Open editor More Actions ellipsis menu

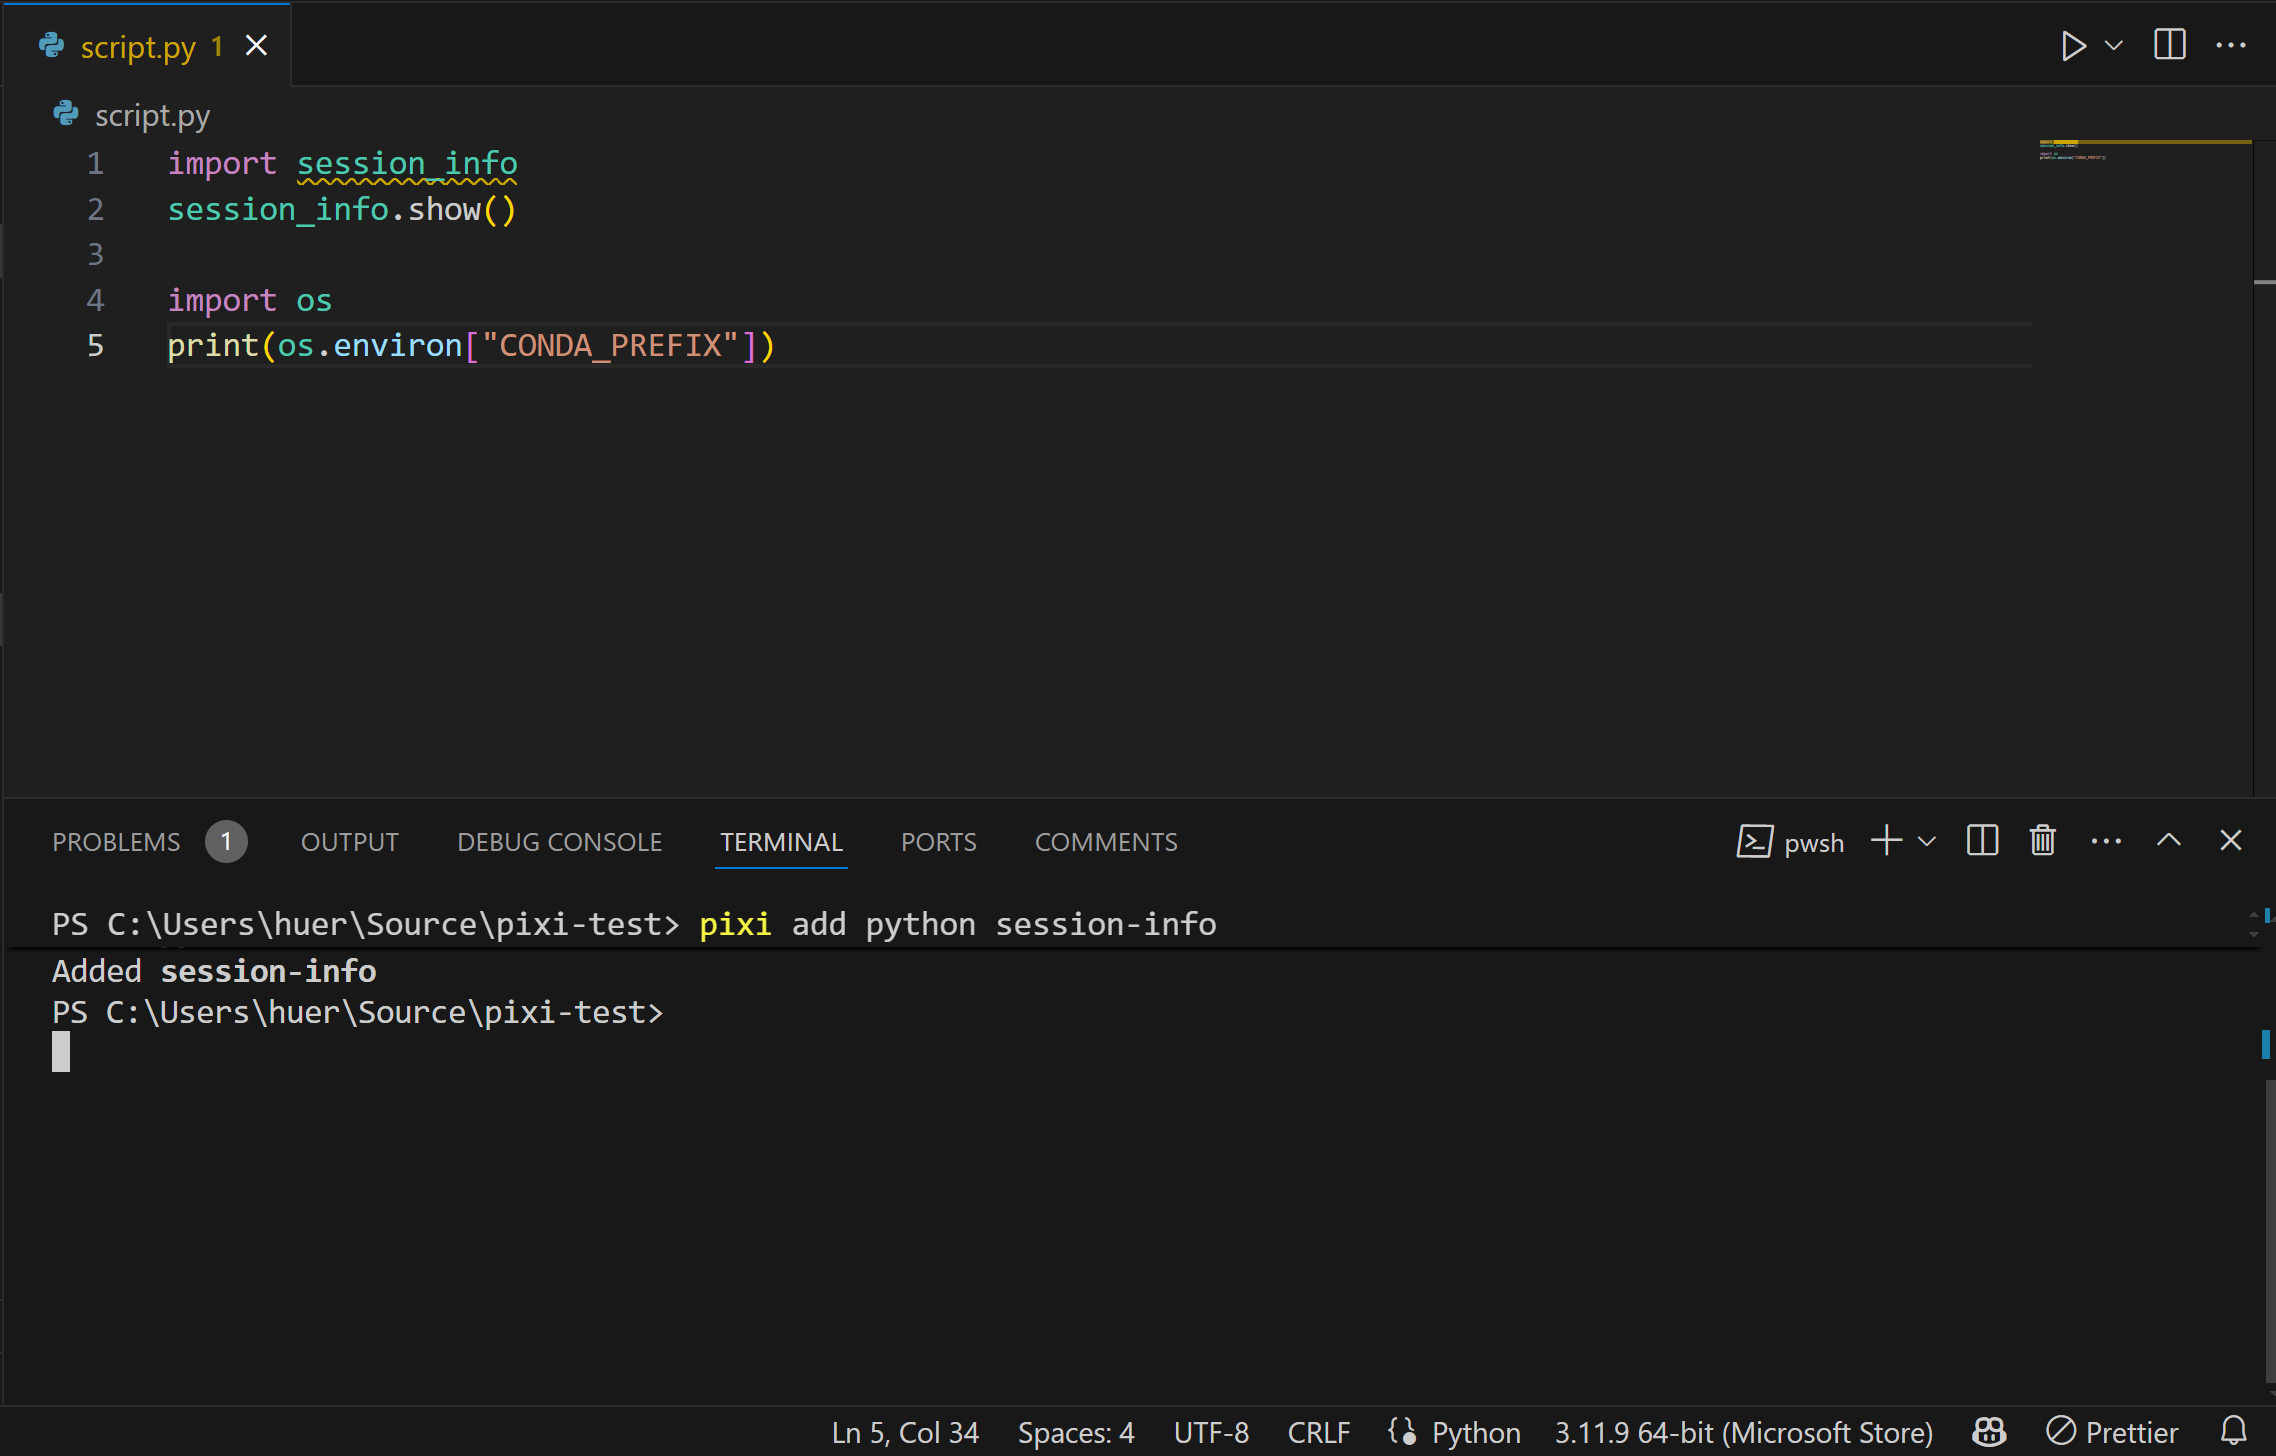tap(2231, 46)
